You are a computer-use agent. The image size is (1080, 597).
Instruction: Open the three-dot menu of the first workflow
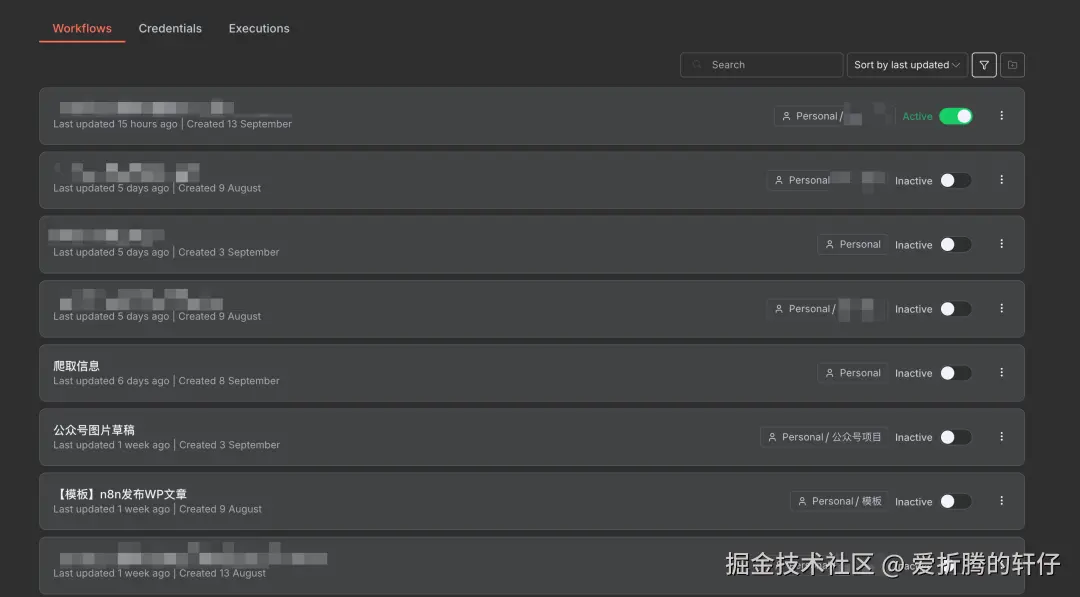pos(1001,115)
